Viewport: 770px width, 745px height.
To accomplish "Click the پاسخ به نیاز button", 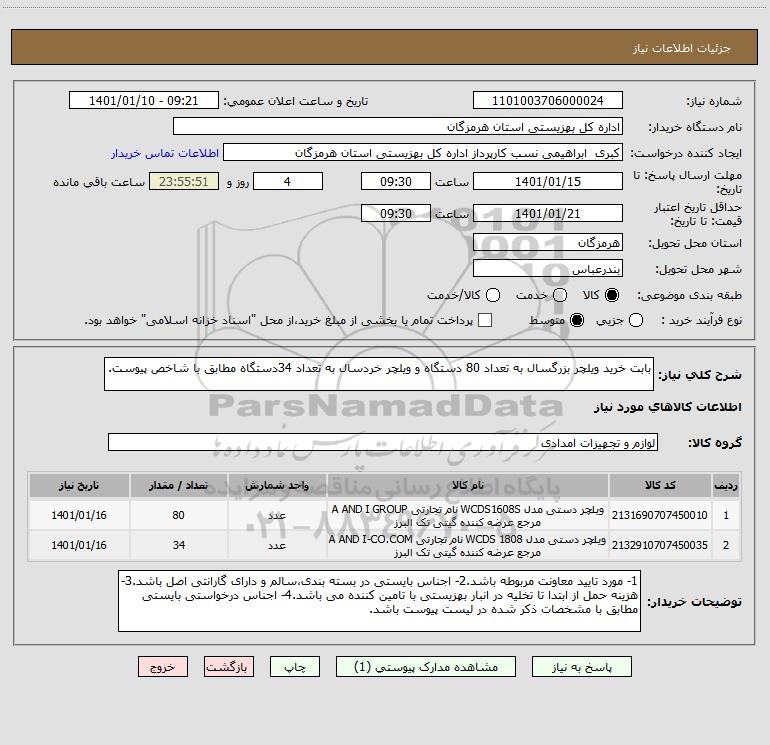I will pyautogui.click(x=582, y=667).
